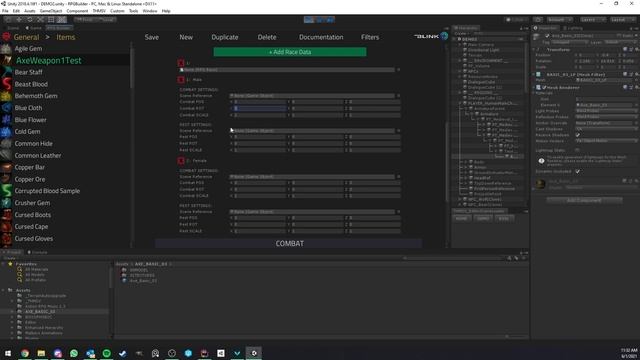
Task: Pick the Behemoth Gem item icon
Action: click(x=6, y=96)
